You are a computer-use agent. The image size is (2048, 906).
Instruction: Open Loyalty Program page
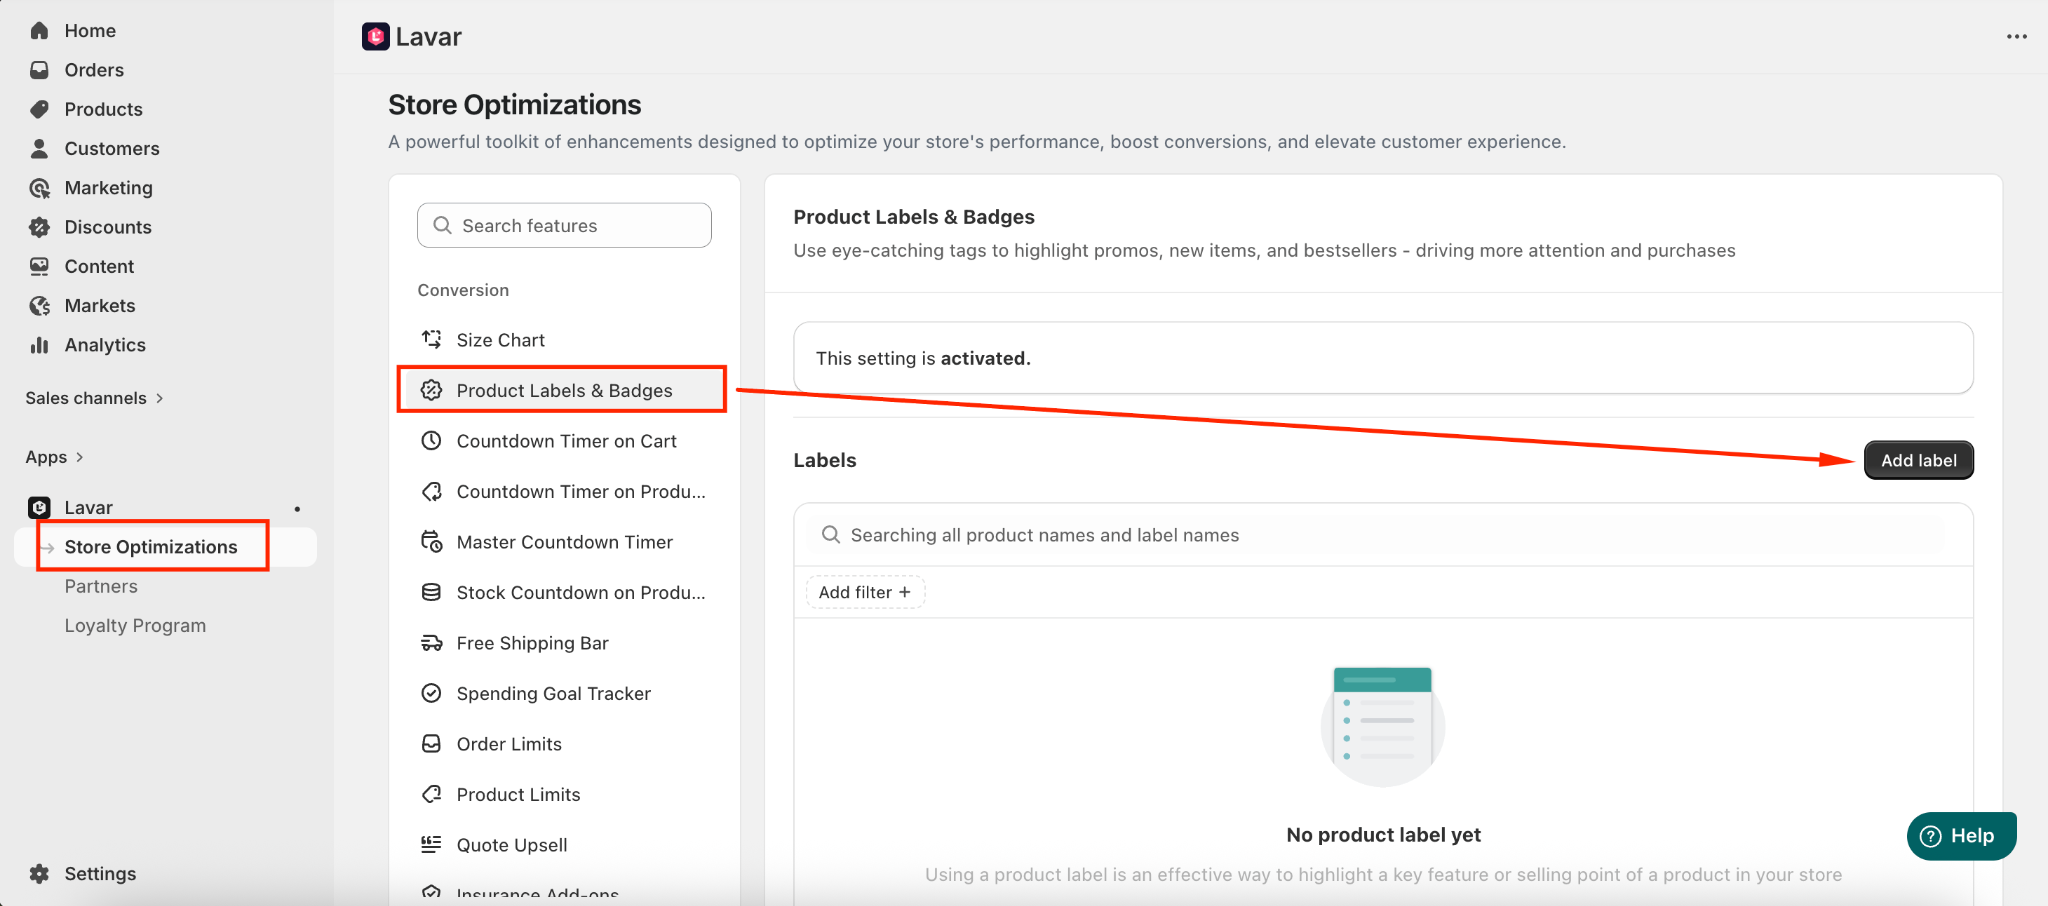135,625
